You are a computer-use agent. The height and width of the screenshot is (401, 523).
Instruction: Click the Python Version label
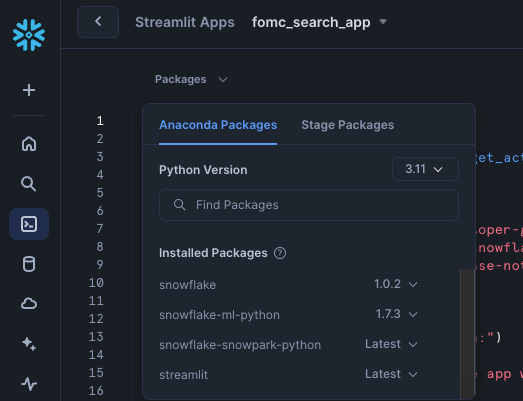point(203,170)
